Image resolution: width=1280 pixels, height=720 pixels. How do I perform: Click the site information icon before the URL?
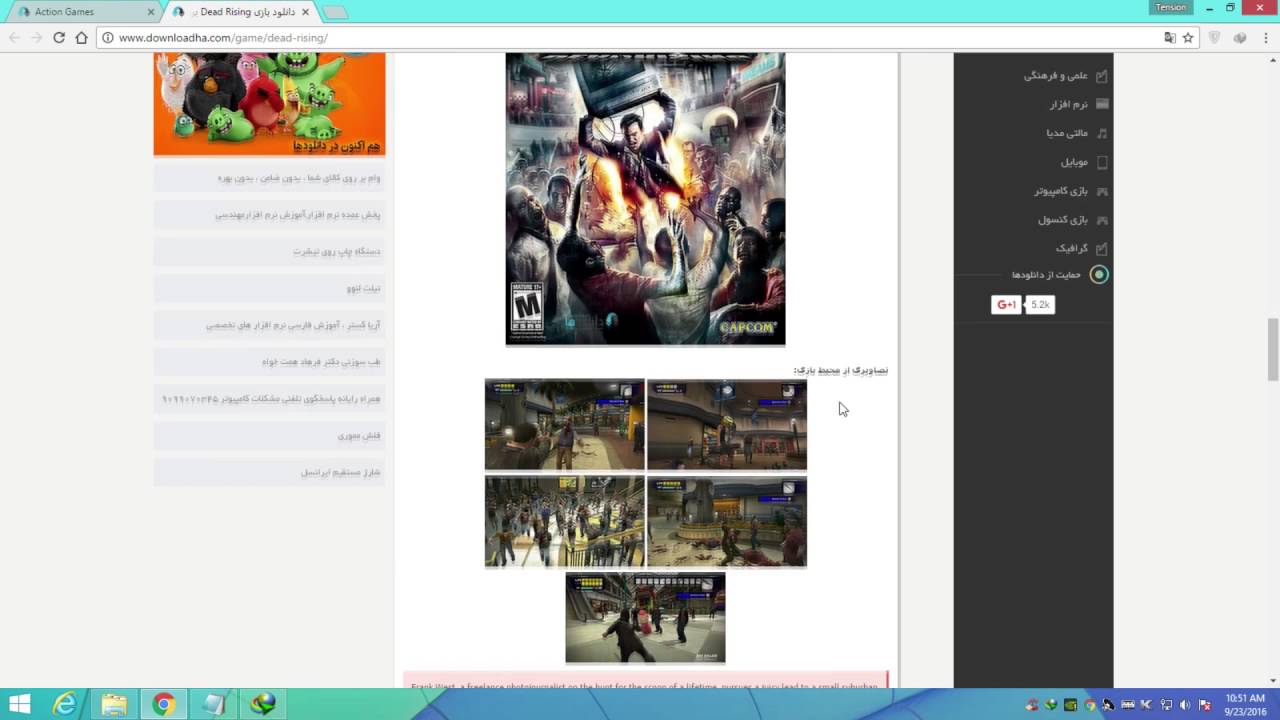(x=106, y=38)
